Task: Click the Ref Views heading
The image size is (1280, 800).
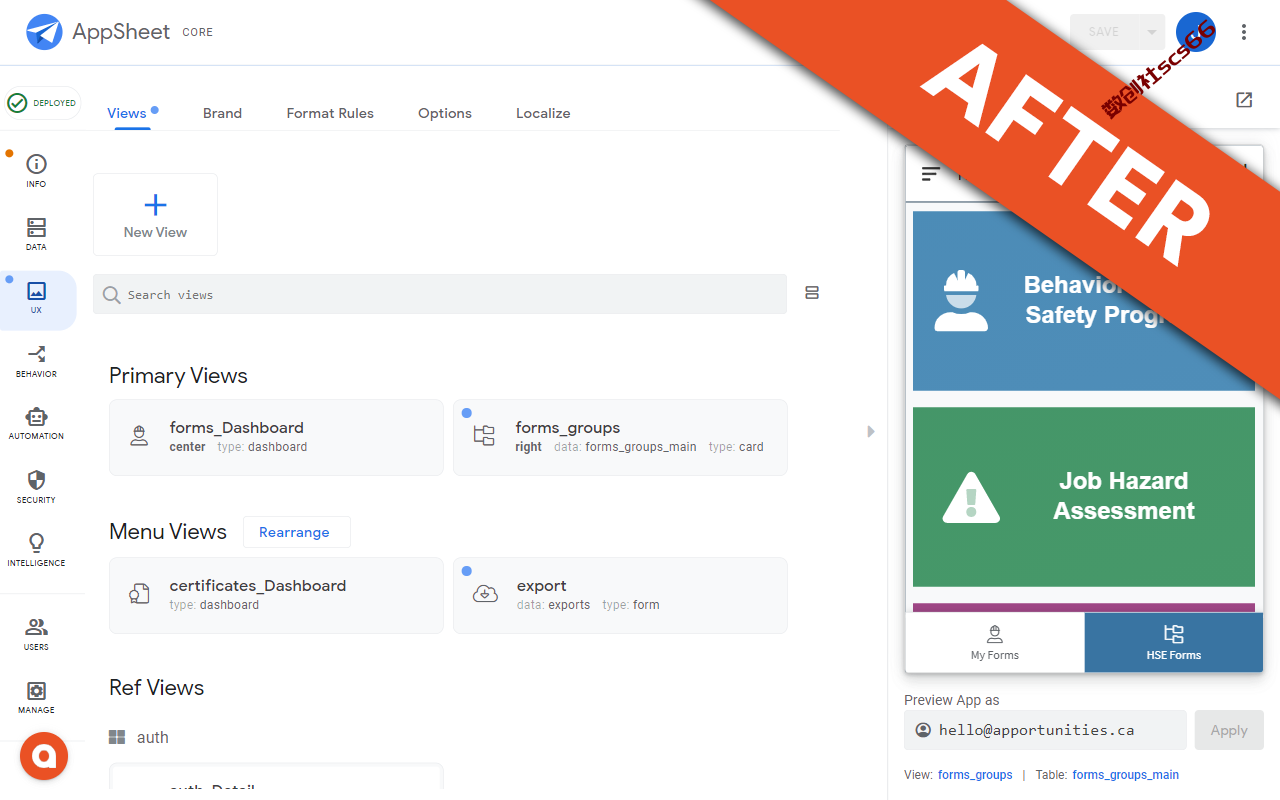Action: [156, 688]
